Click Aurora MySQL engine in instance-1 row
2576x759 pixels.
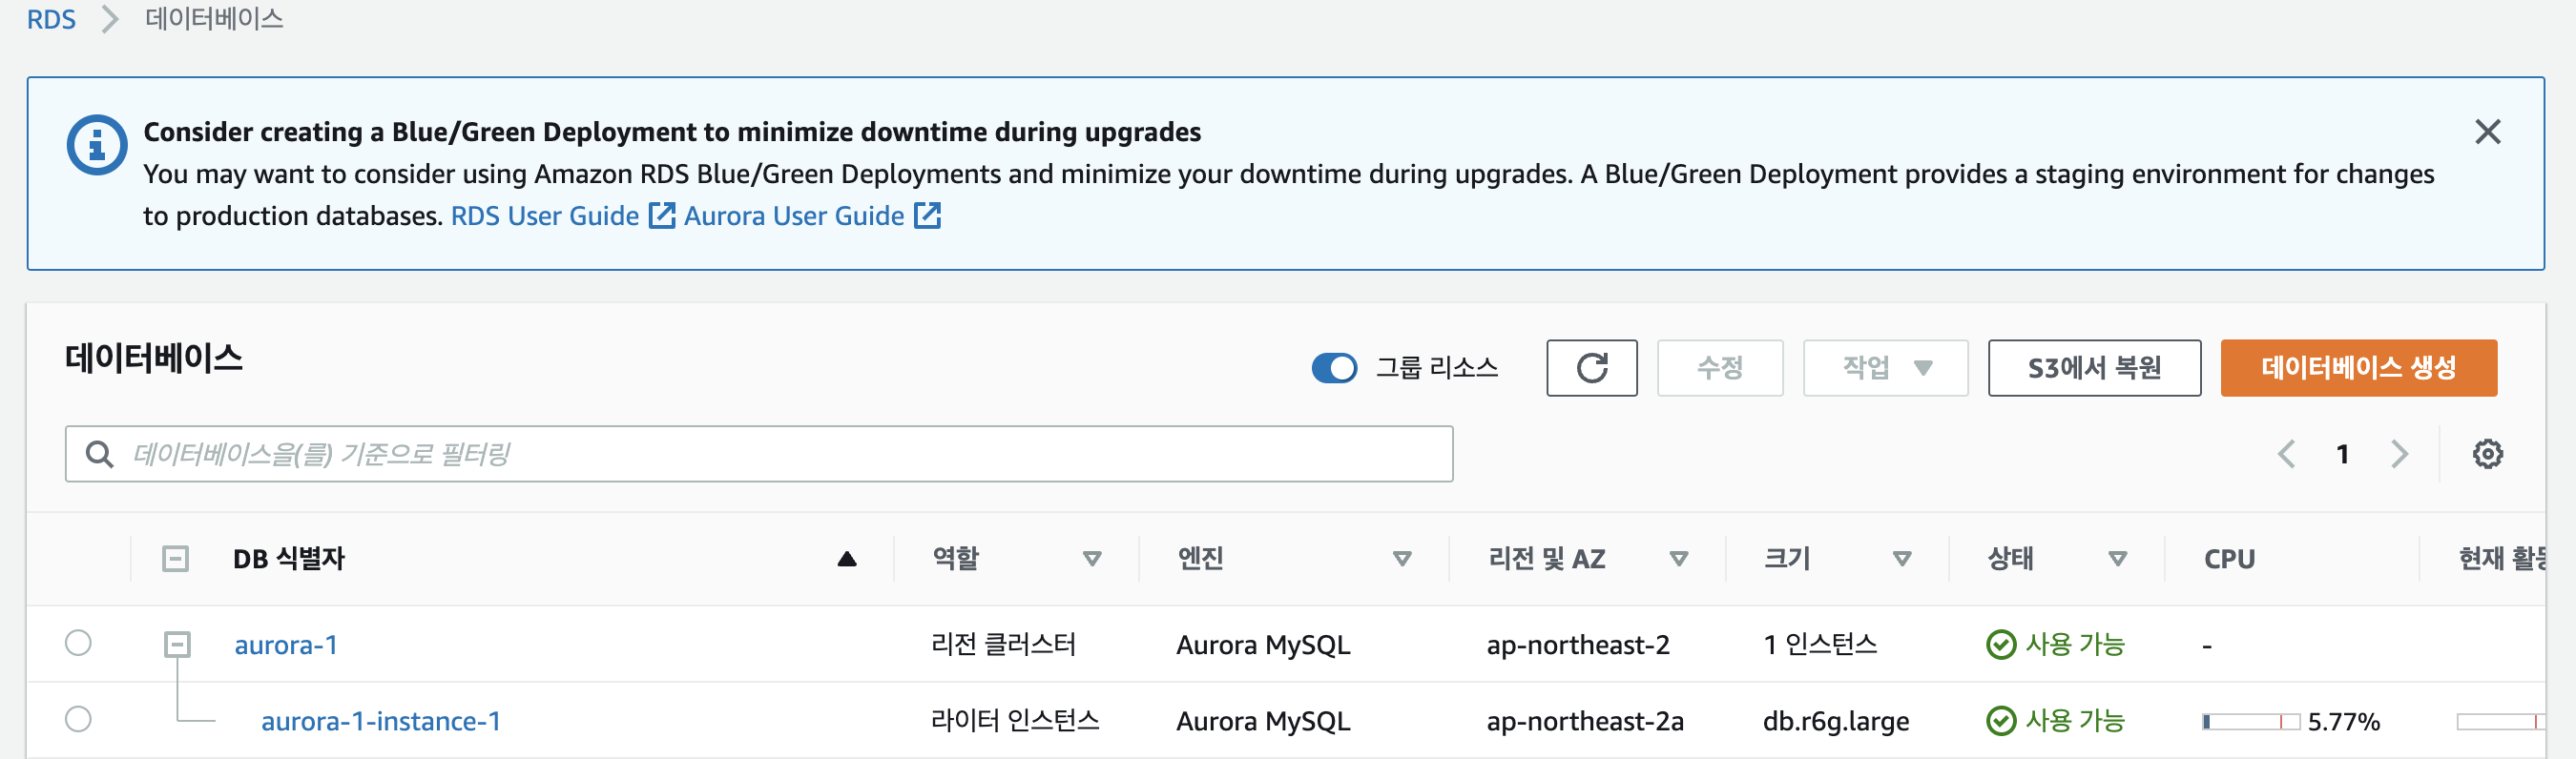[1263, 721]
